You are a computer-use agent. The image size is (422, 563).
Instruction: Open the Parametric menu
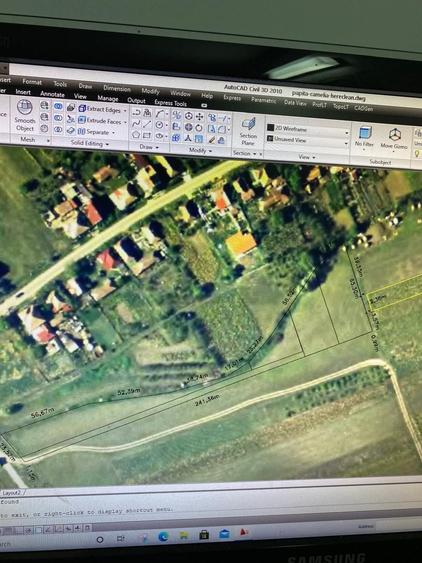(x=264, y=100)
